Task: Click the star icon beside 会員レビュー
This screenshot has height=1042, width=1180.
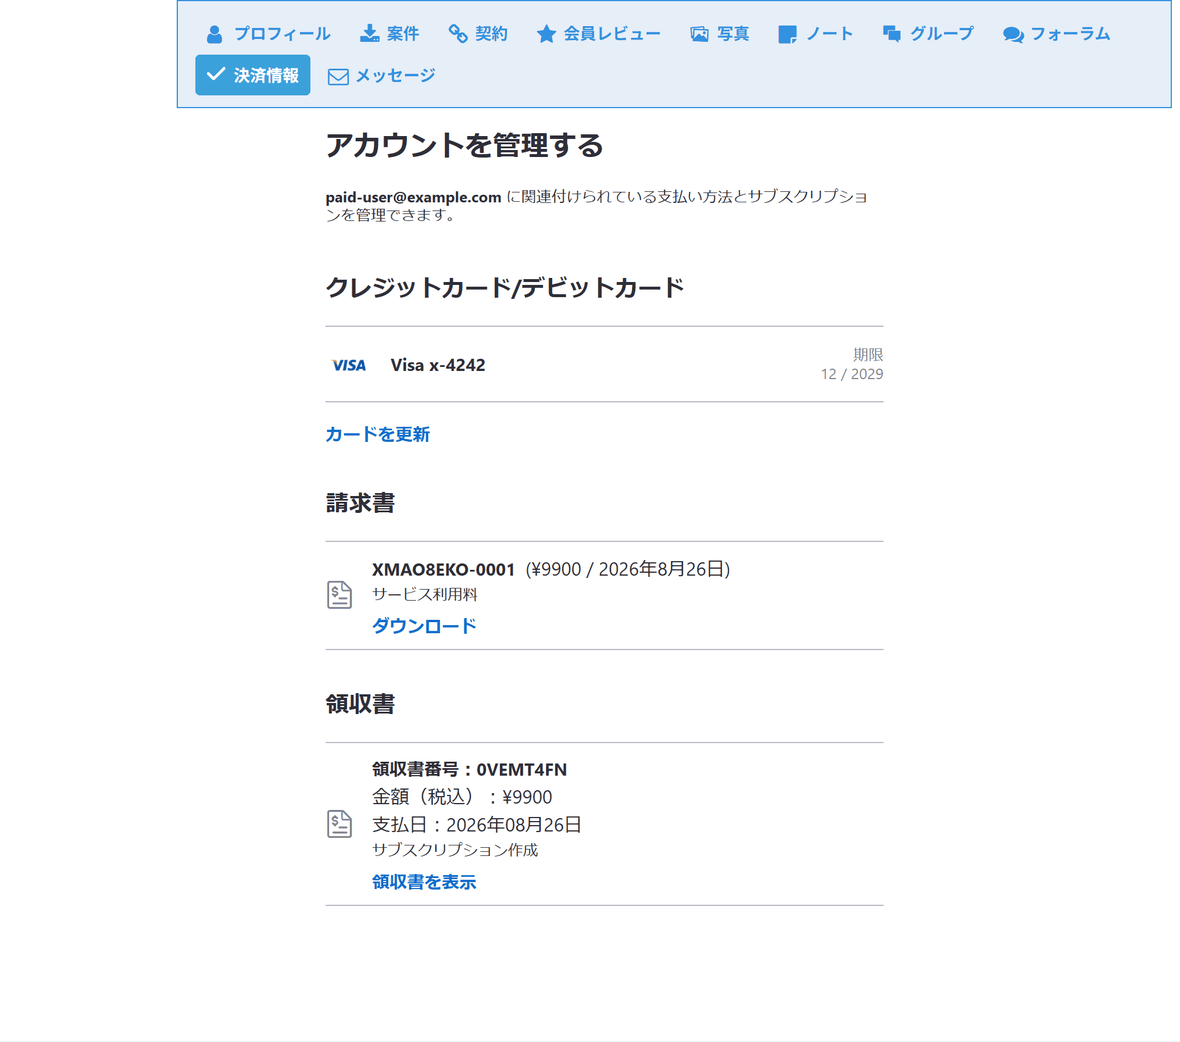Action: [x=546, y=34]
